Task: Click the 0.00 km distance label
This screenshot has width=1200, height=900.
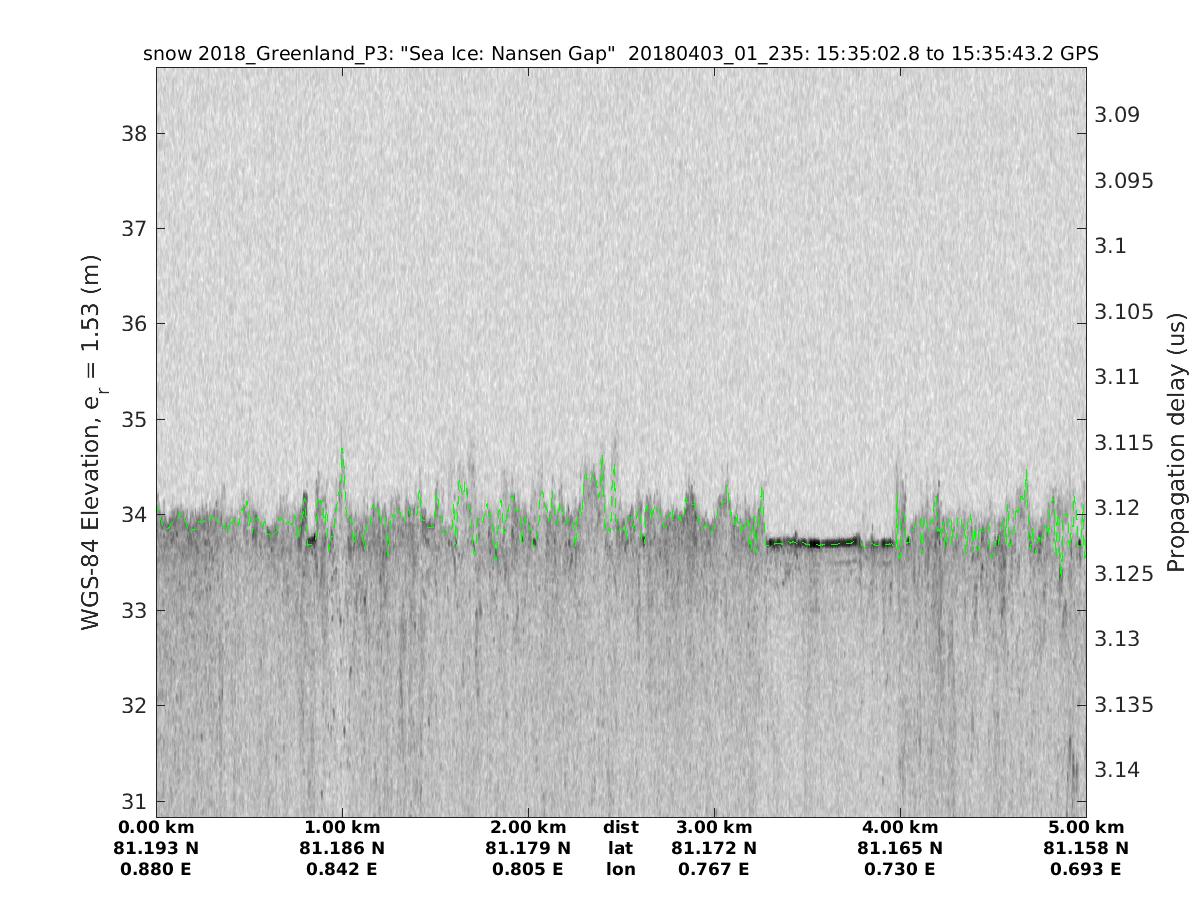Action: [x=156, y=827]
